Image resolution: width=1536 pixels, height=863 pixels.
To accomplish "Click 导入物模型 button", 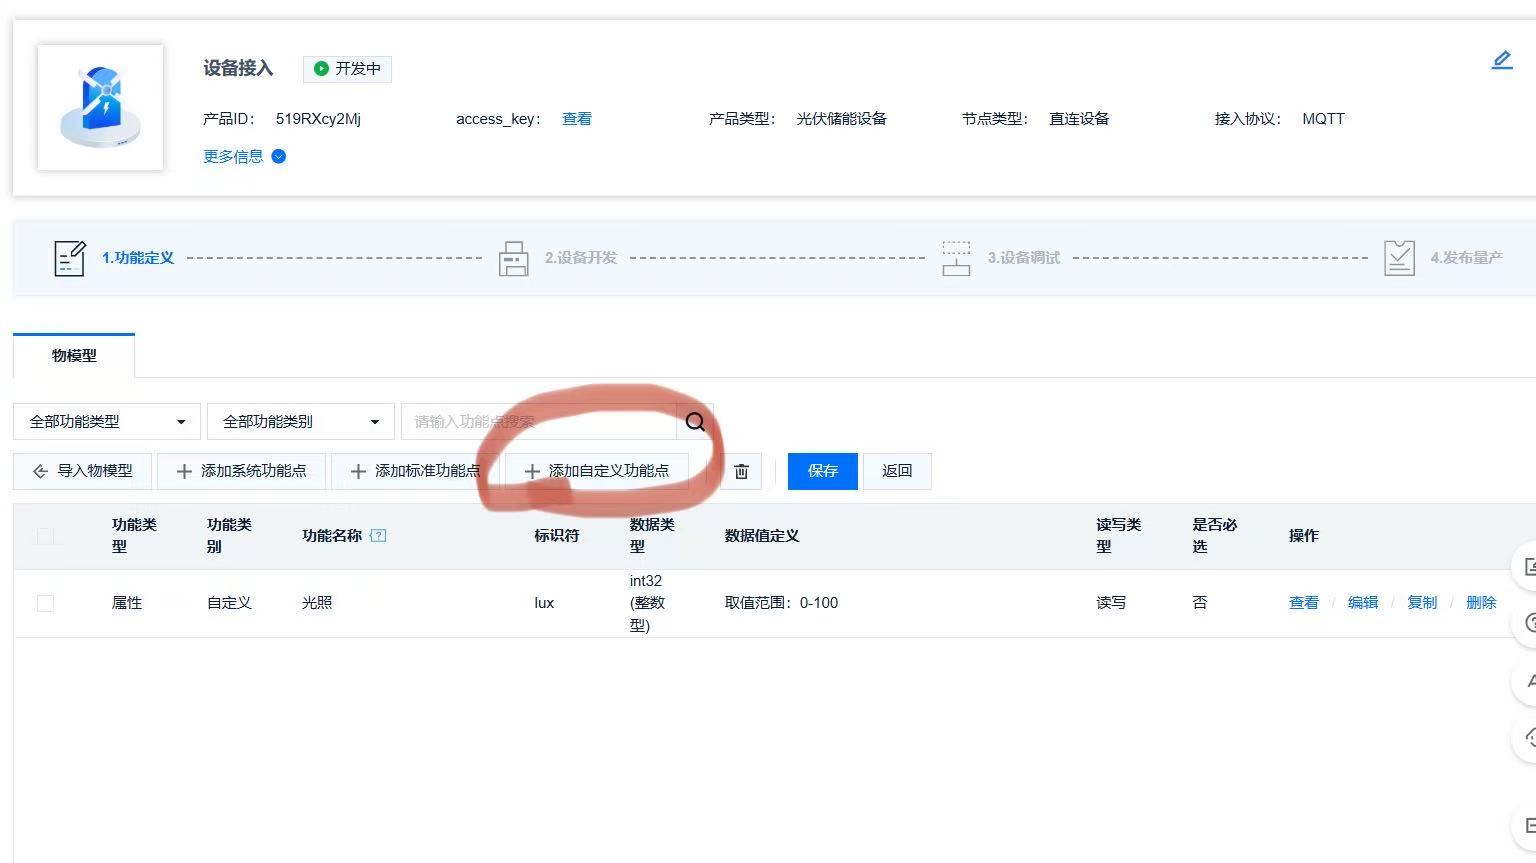I will pos(83,470).
